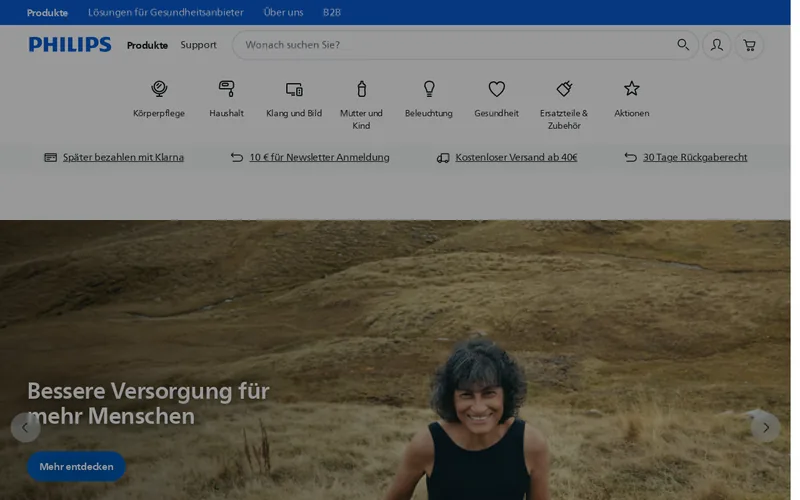Select the Aktionen star icon

point(632,89)
